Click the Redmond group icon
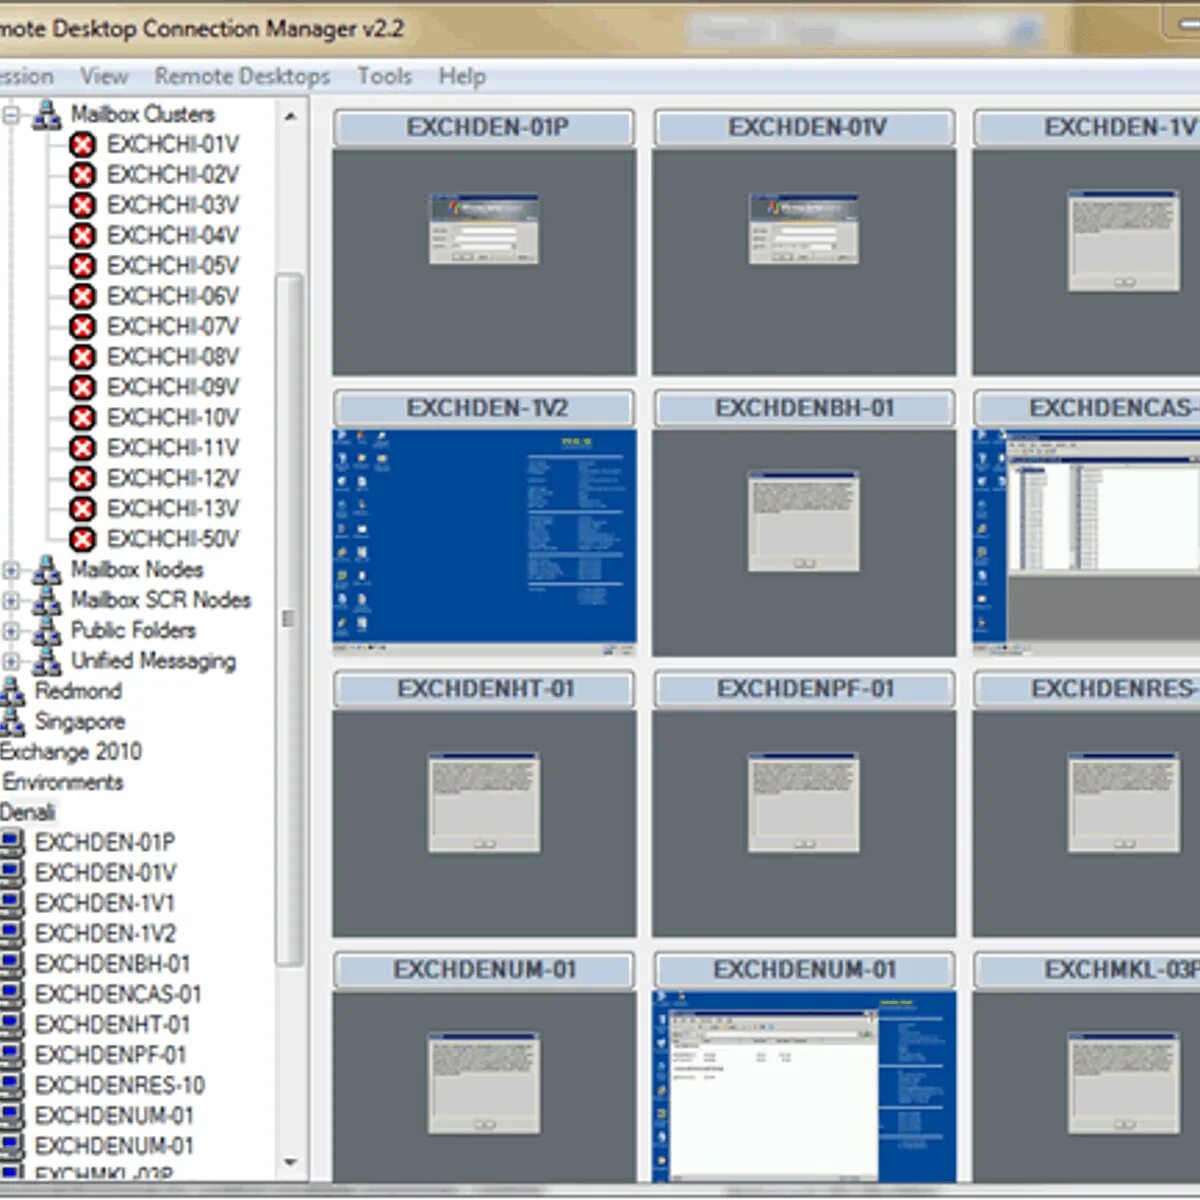1200x1200 pixels. [x=12, y=691]
